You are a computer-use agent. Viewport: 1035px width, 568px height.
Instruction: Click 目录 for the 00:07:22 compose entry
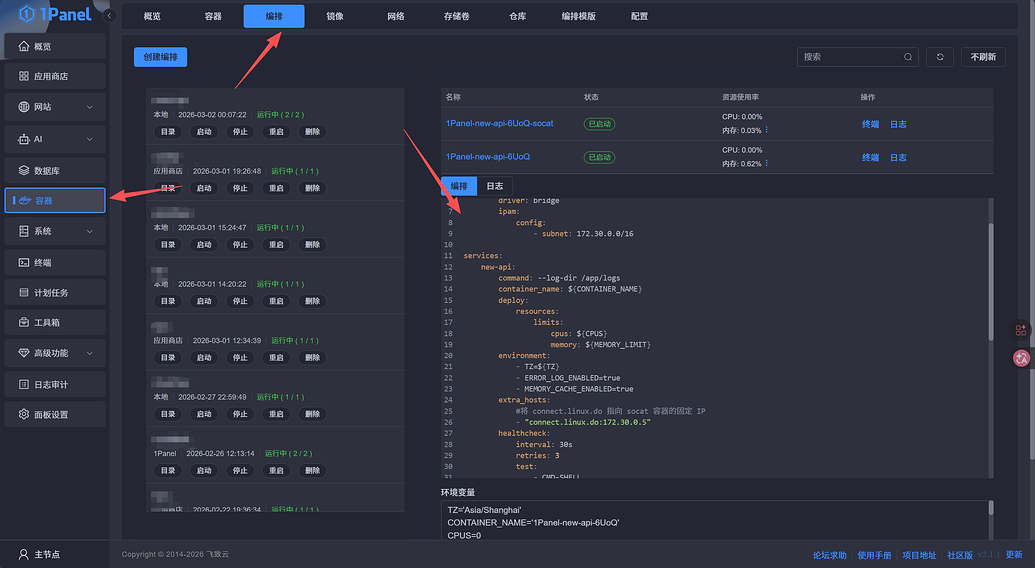tap(168, 132)
